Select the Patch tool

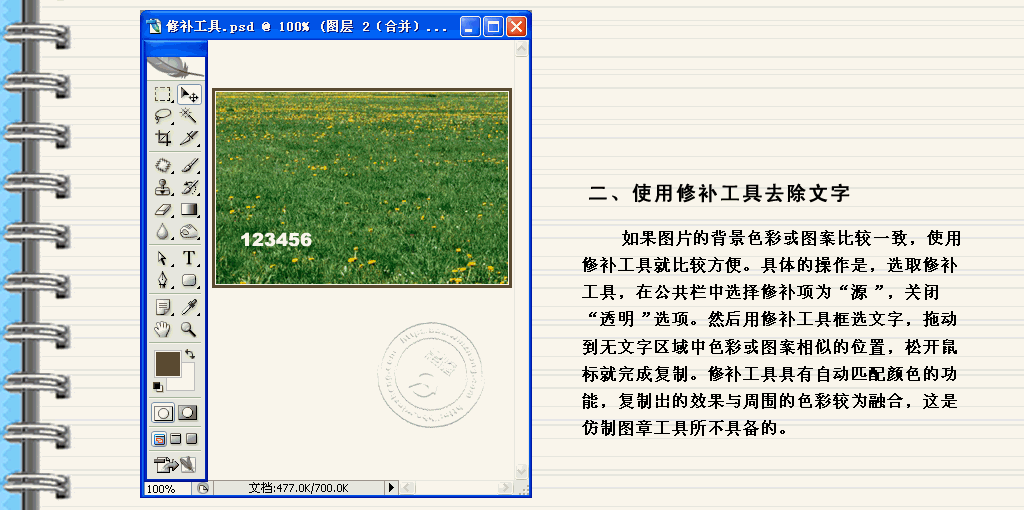pyautogui.click(x=162, y=165)
